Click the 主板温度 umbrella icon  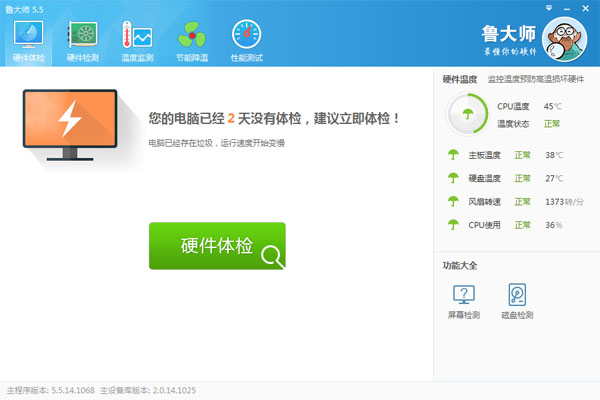coord(453,155)
